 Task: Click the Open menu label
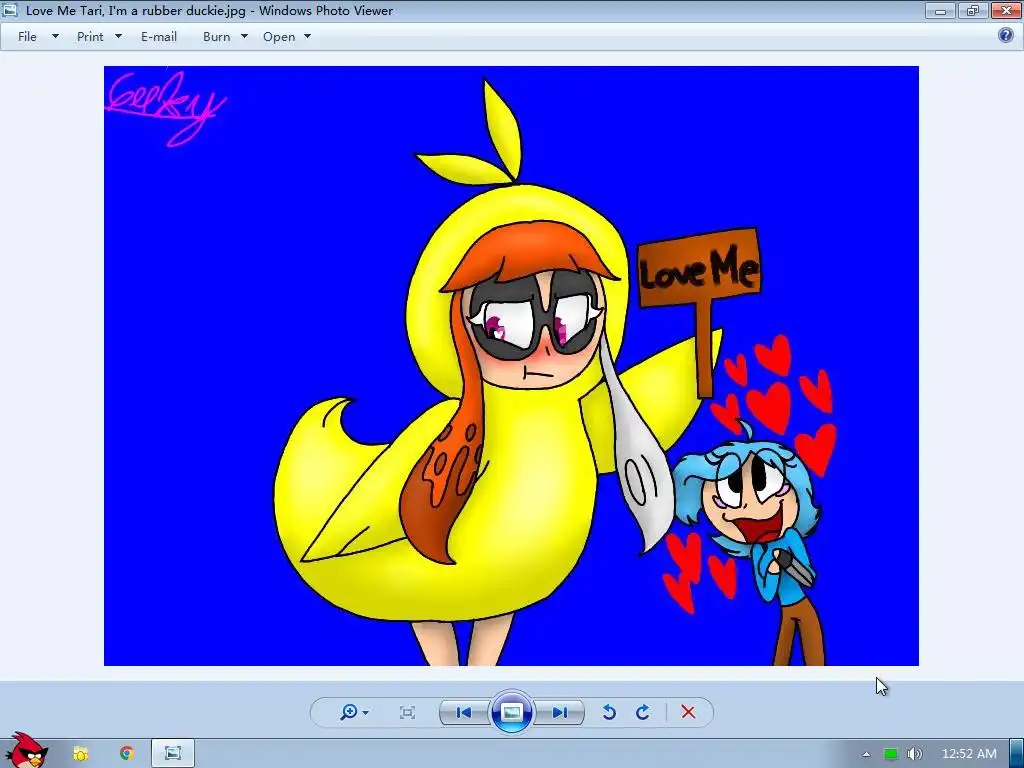(x=279, y=37)
